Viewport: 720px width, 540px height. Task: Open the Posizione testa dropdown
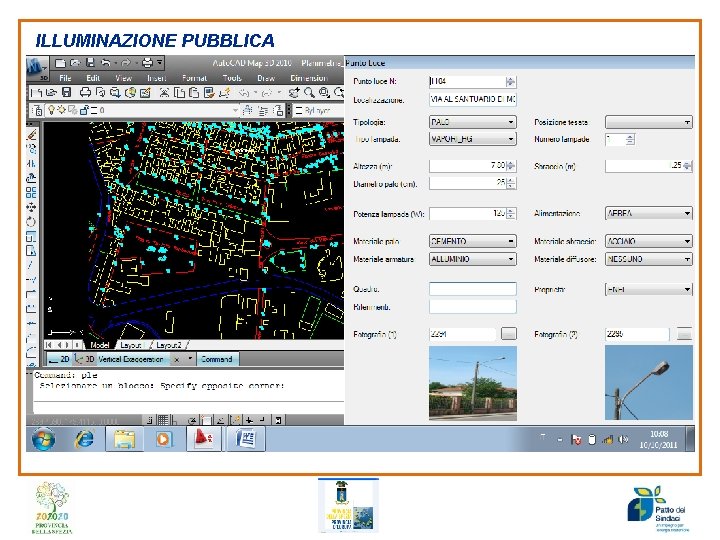[x=648, y=122]
